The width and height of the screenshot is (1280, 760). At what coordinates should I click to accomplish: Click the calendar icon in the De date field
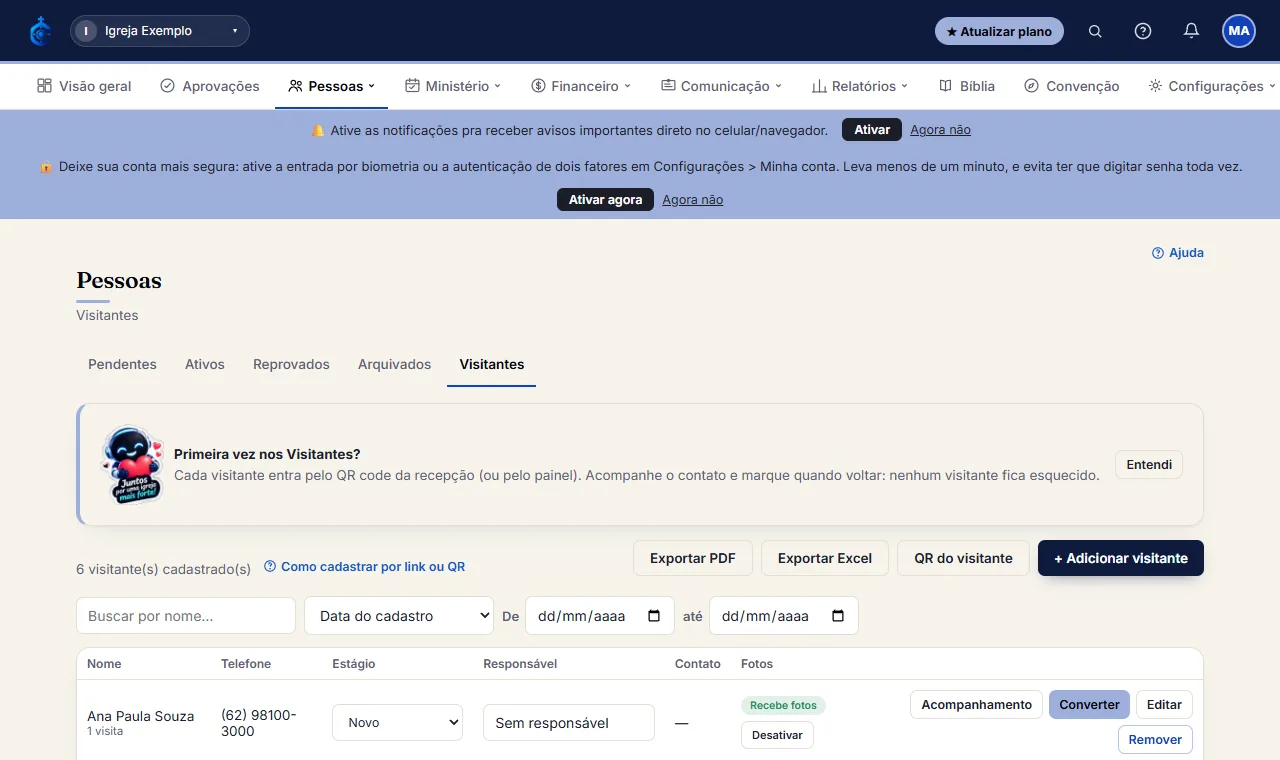pyautogui.click(x=654, y=616)
